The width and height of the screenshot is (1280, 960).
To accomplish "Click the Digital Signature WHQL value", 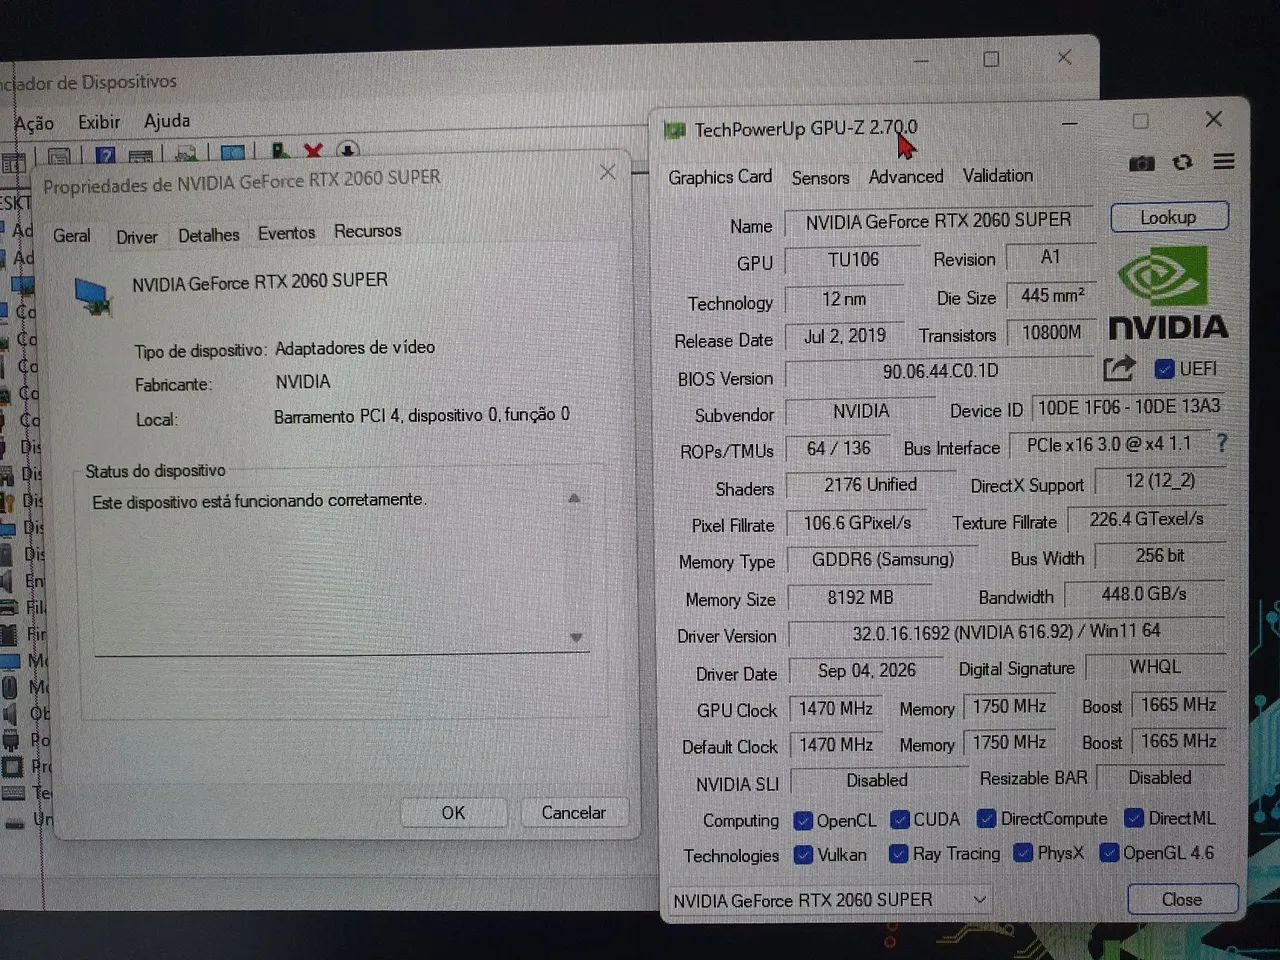I will pyautogui.click(x=1155, y=667).
